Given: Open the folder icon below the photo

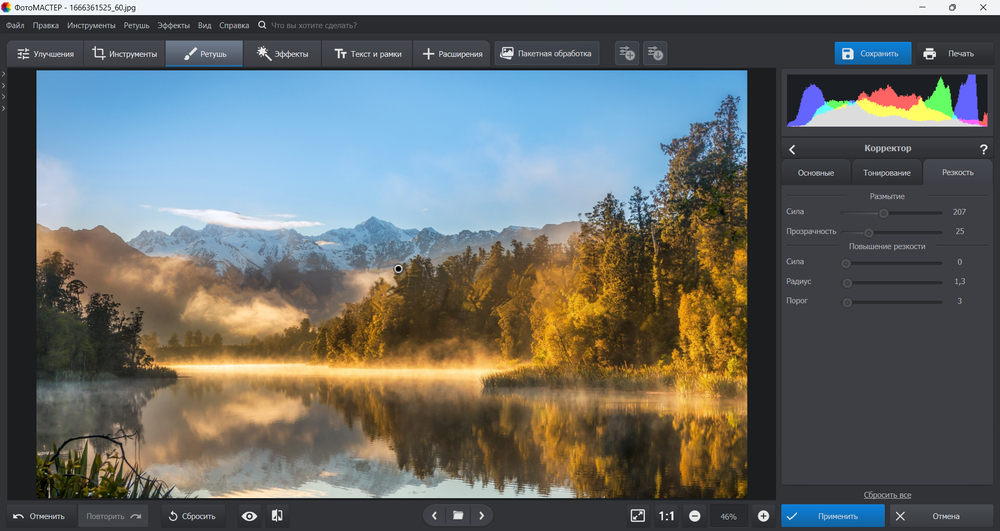Looking at the screenshot, I should point(458,516).
